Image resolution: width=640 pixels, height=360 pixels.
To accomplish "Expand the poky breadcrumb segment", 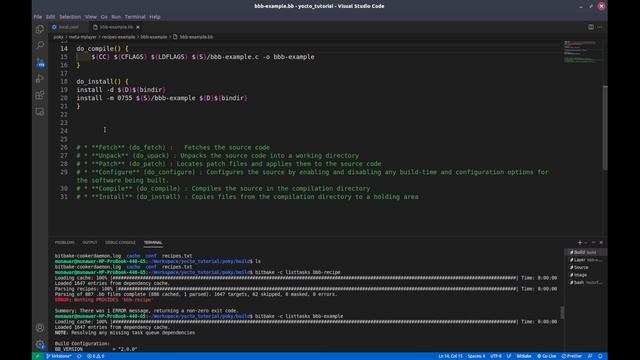I will click(x=59, y=37).
